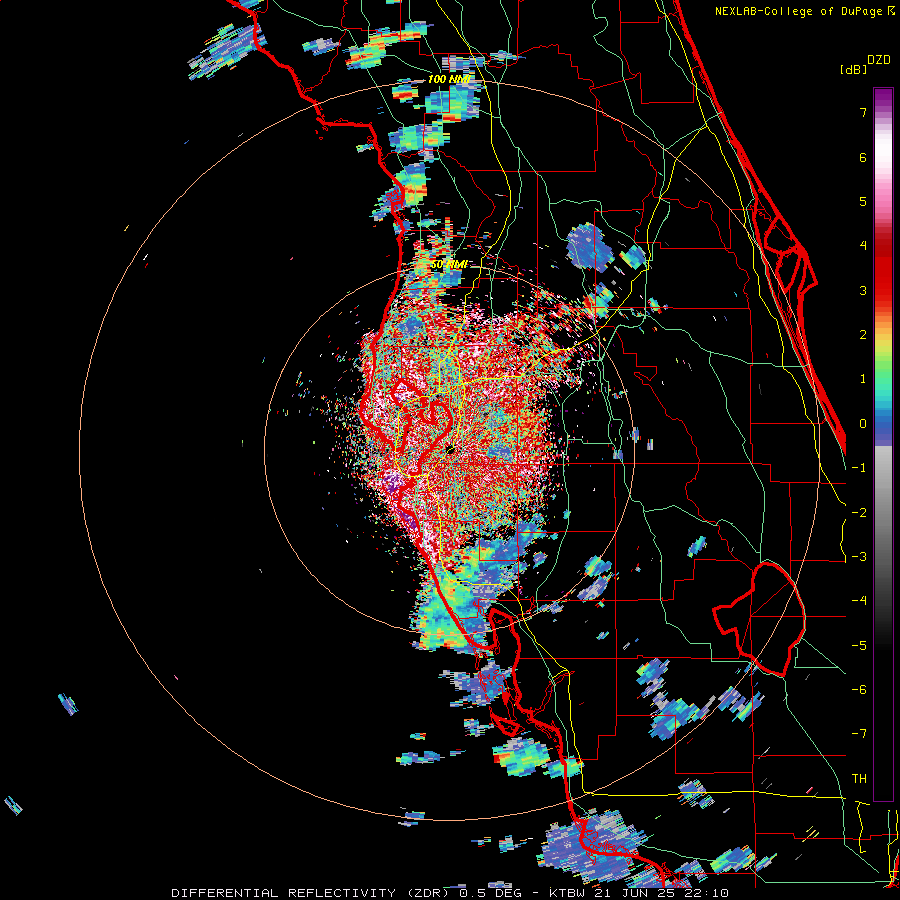This screenshot has height=900, width=900.
Task: Click the -3 value on the color scale
Action: (859, 557)
